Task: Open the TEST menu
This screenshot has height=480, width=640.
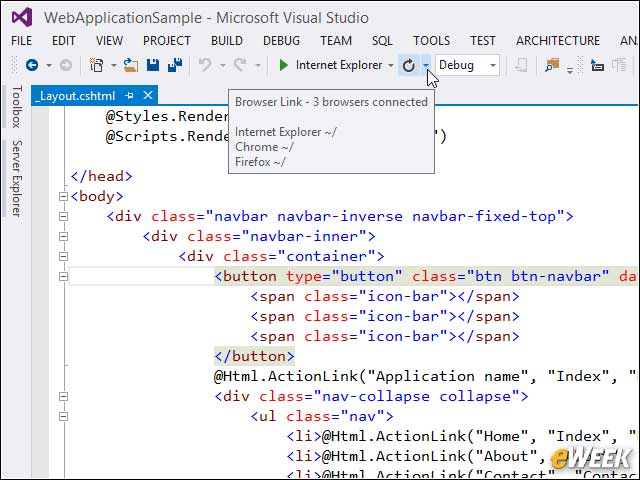Action: point(482,41)
